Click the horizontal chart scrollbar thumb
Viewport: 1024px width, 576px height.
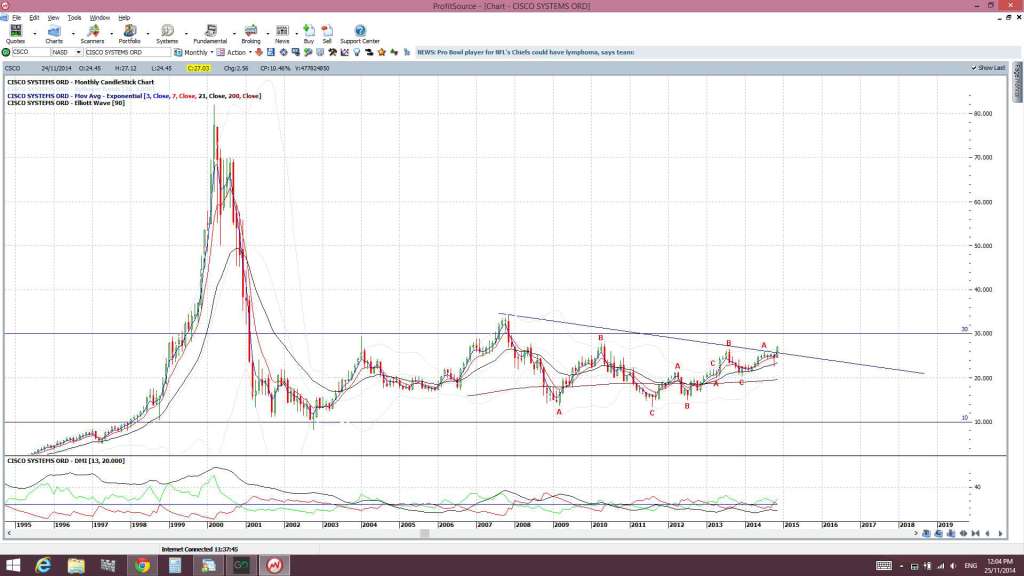424,534
